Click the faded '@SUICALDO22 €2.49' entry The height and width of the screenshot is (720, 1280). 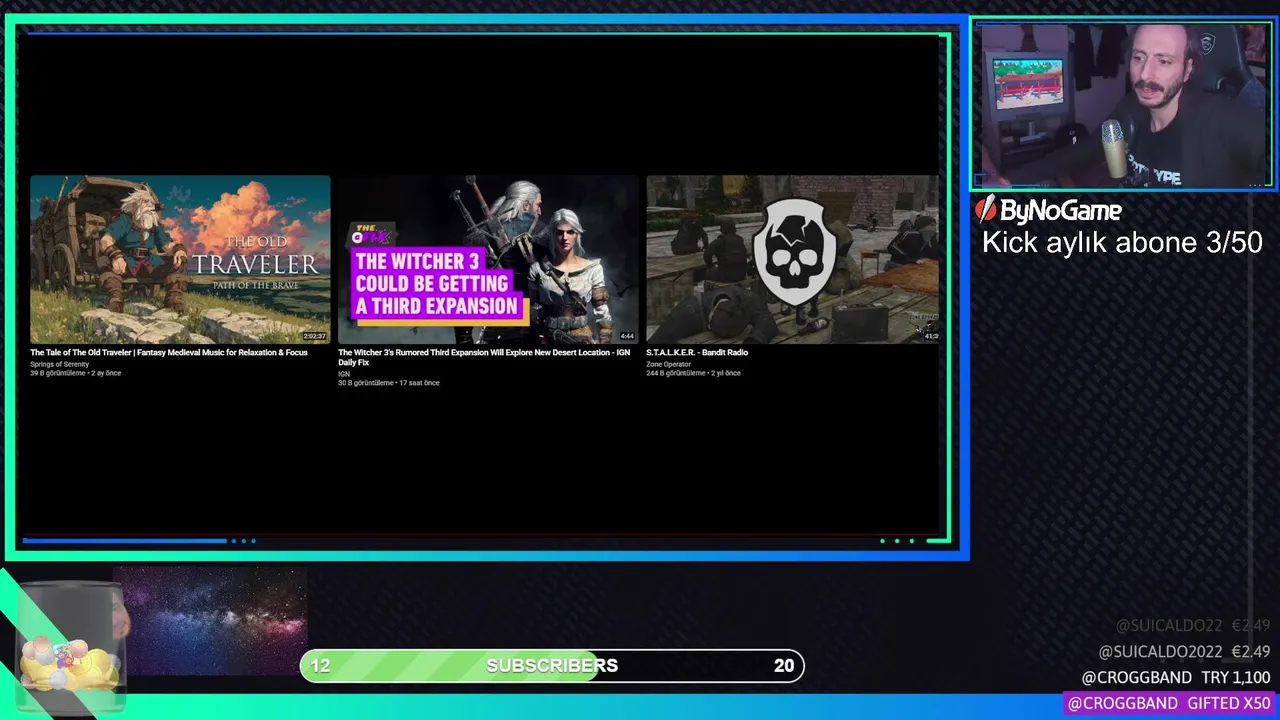pos(1193,625)
